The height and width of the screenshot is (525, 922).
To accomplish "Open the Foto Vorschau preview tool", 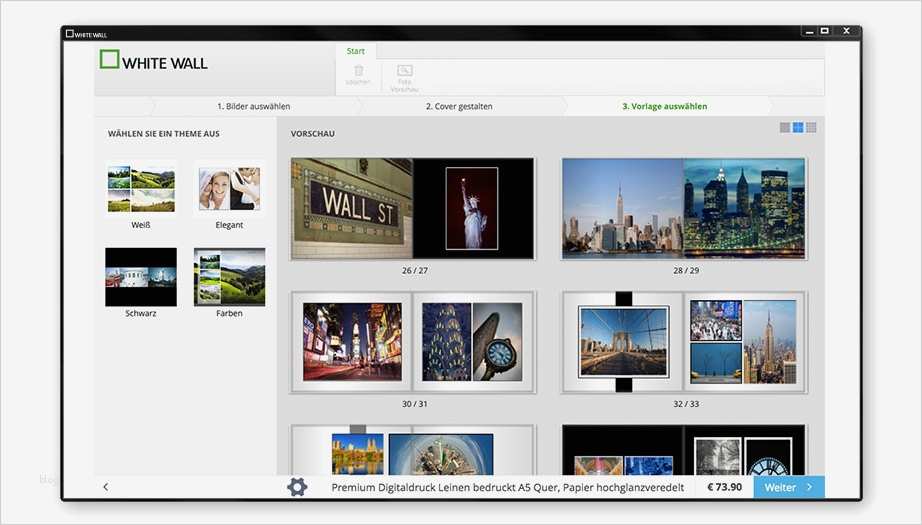I will click(x=404, y=72).
